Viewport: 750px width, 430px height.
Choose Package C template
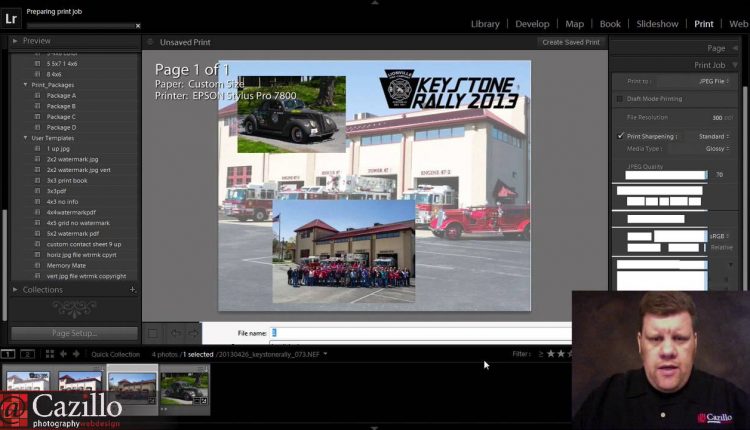(61, 117)
